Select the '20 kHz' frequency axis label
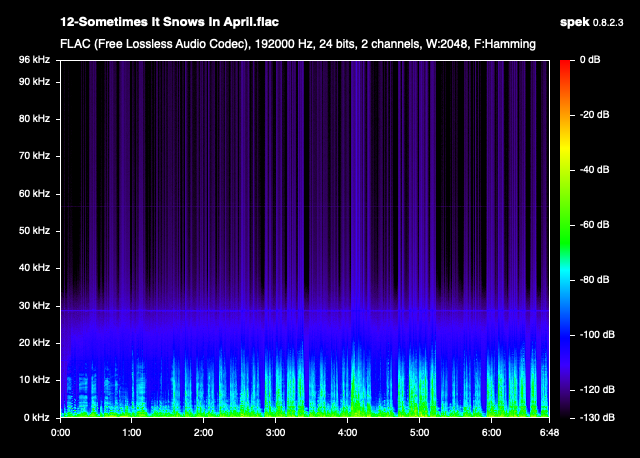This screenshot has height=458, width=640. tap(34, 342)
